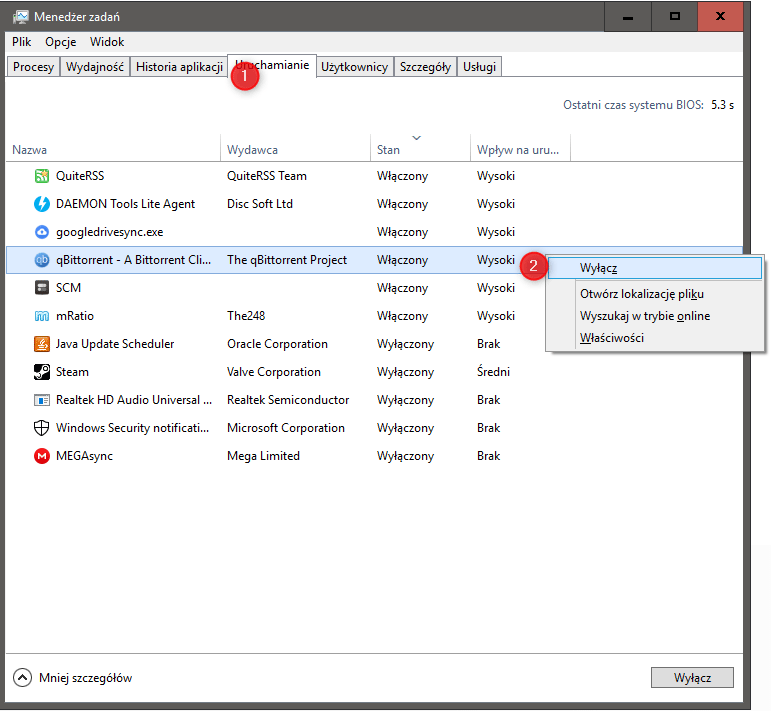Click the Wyłącz button at bottom right
Screen dimensions: 771x711
692,678
